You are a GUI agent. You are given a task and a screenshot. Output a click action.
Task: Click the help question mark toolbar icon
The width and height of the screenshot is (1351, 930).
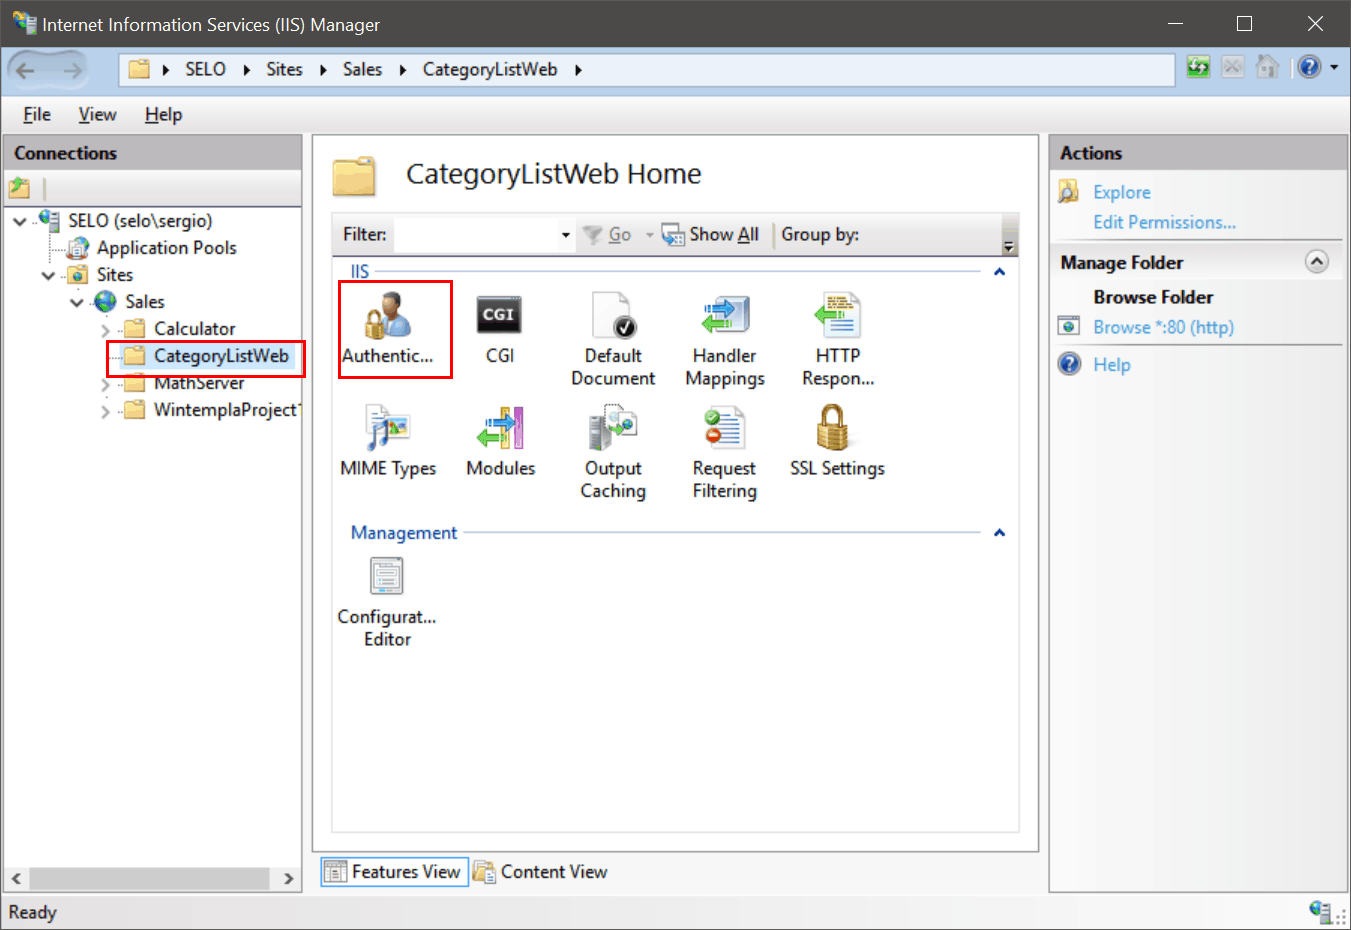click(1309, 68)
